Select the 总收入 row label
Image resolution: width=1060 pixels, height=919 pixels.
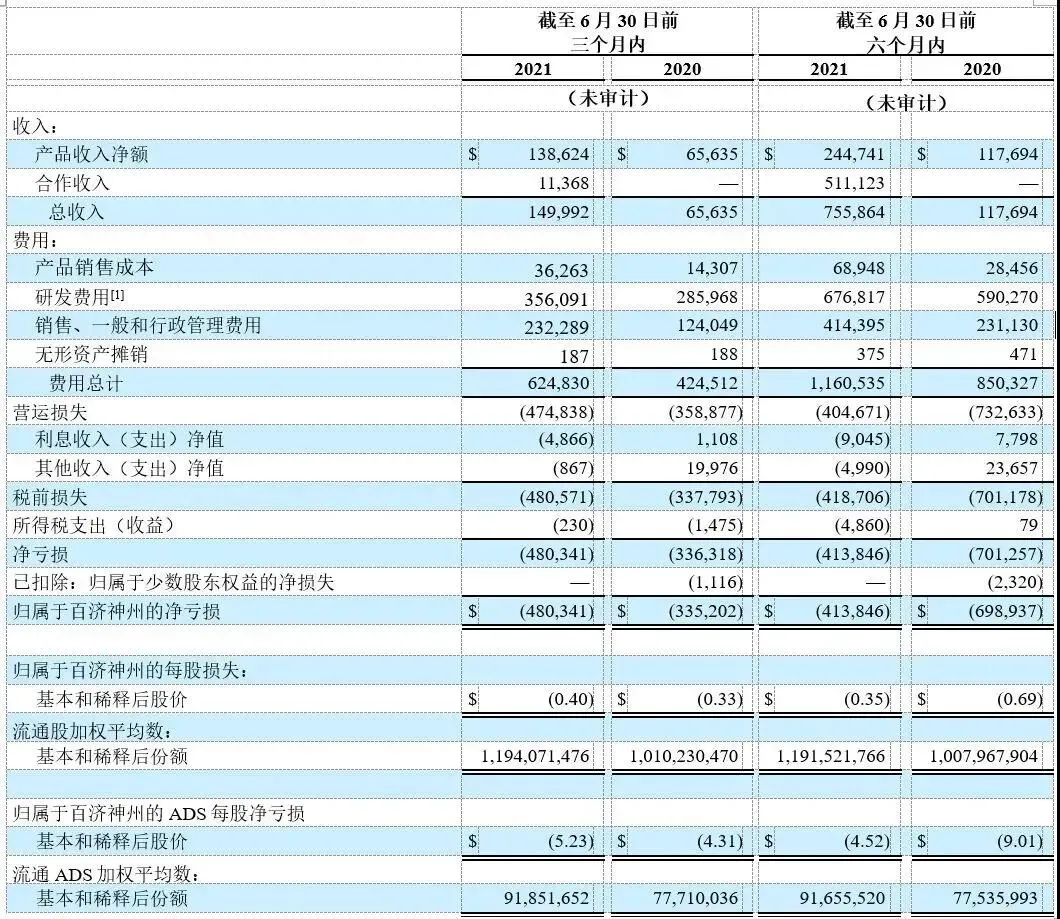coord(77,212)
